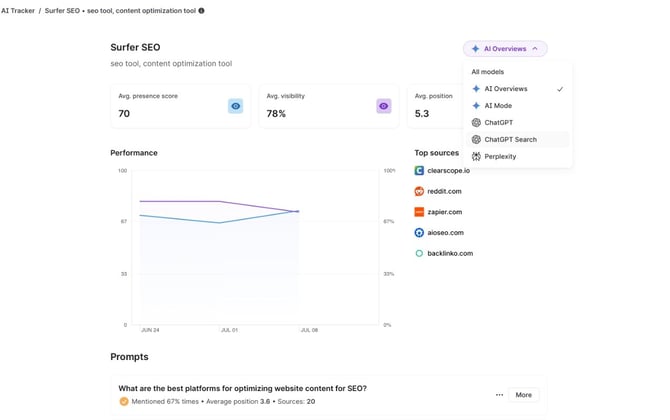Image resolution: width=670 pixels, height=420 pixels.
Task: Click the Avg. position card
Action: [x=435, y=106]
